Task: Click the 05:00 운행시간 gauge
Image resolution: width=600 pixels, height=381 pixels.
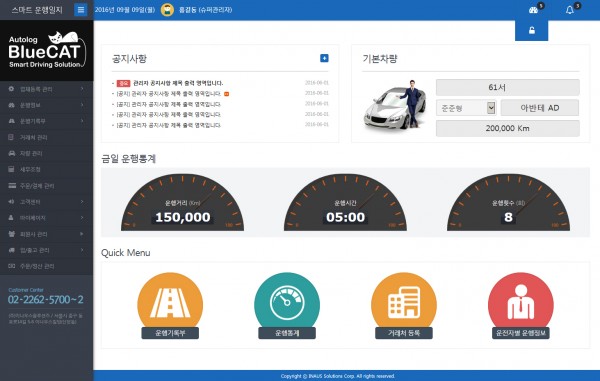Action: pyautogui.click(x=345, y=203)
